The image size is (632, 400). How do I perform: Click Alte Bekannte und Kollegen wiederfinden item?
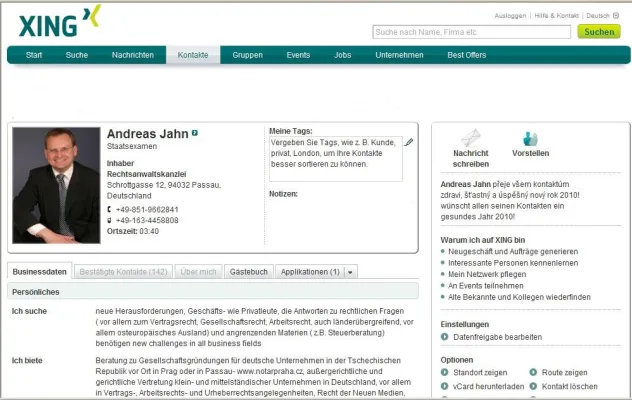[519, 297]
